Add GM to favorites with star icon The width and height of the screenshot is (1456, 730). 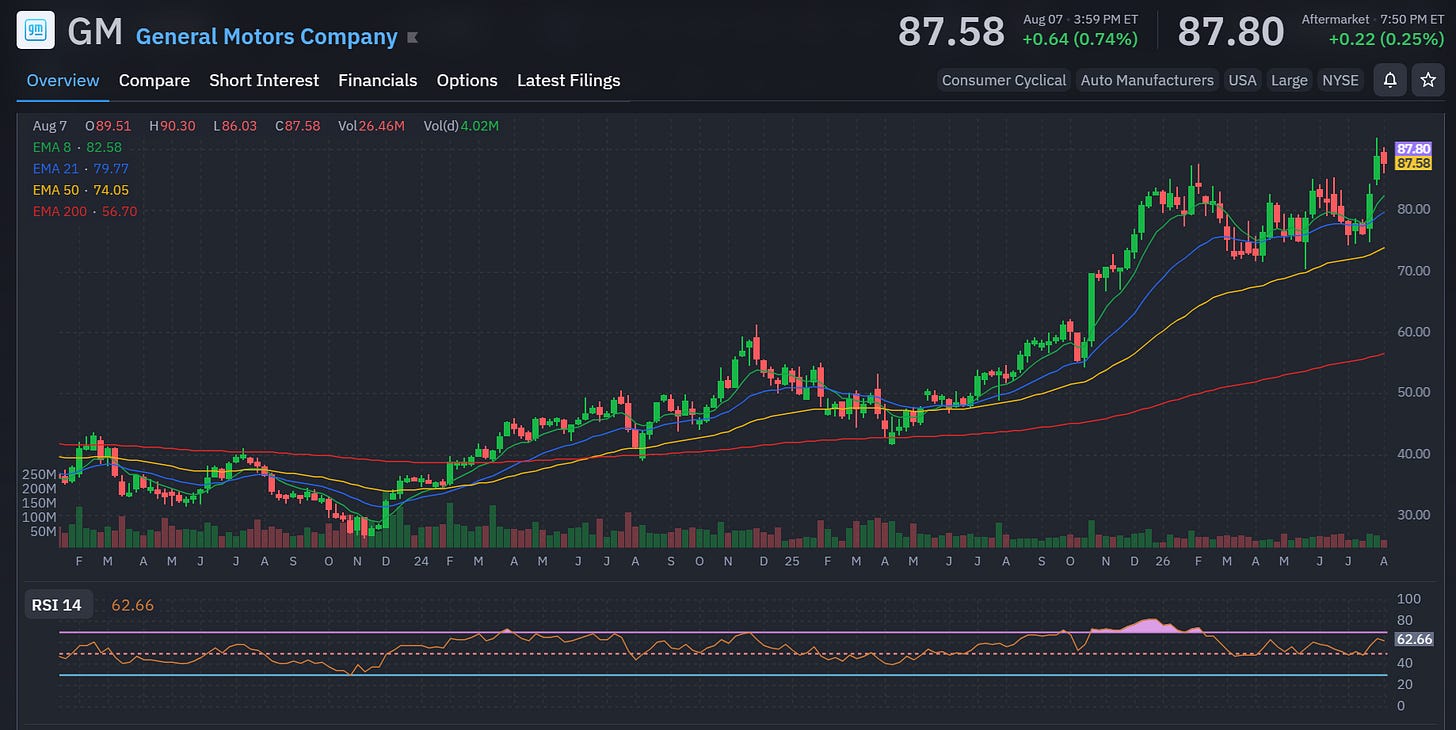click(1428, 80)
